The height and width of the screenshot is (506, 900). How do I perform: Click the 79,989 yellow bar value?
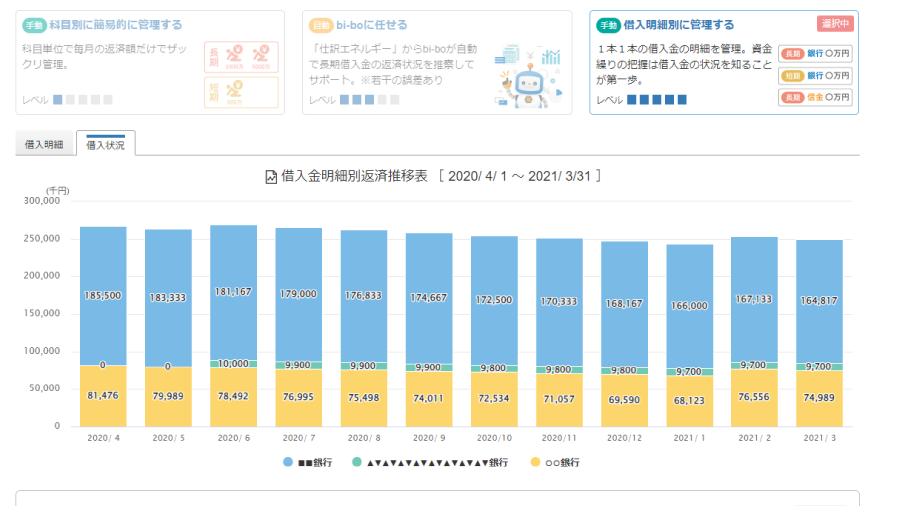[x=168, y=396]
